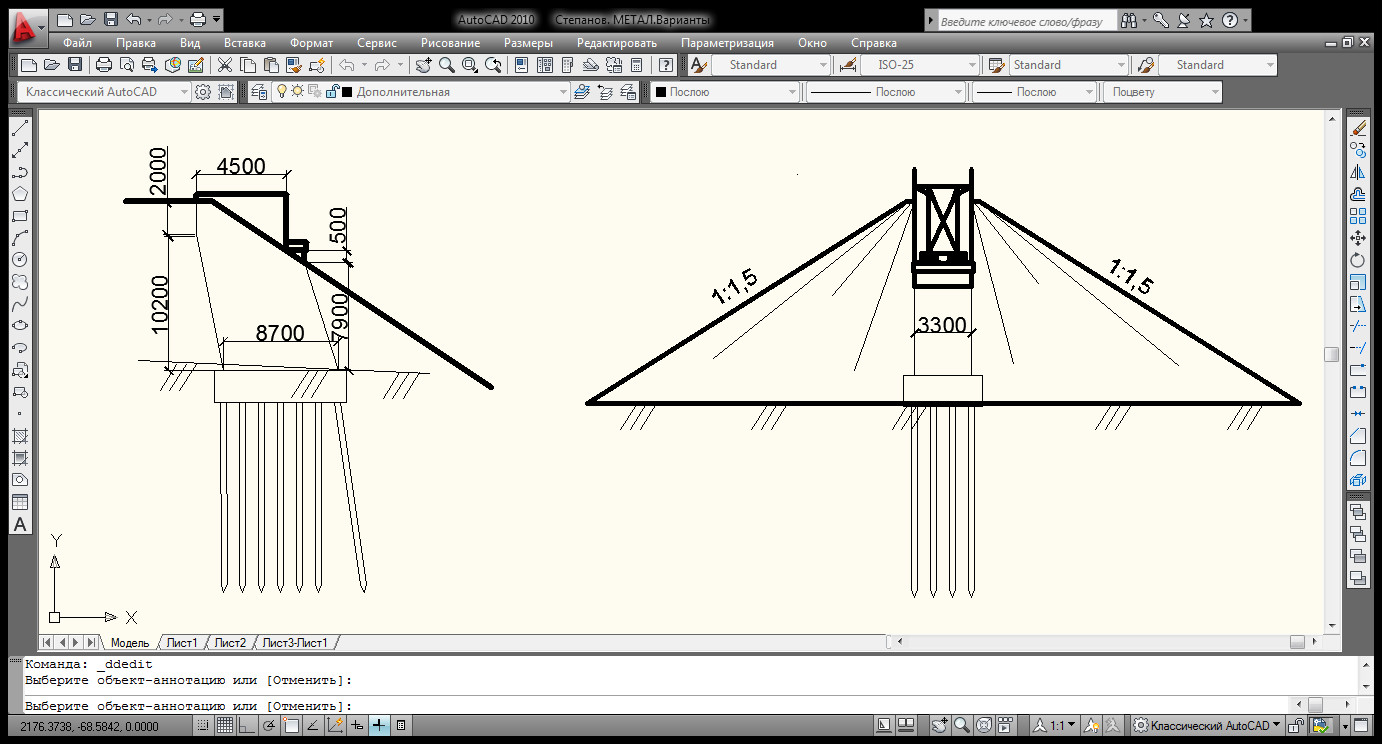This screenshot has width=1382, height=744.
Task: Click the Cut scissors icon
Action: tap(225, 65)
